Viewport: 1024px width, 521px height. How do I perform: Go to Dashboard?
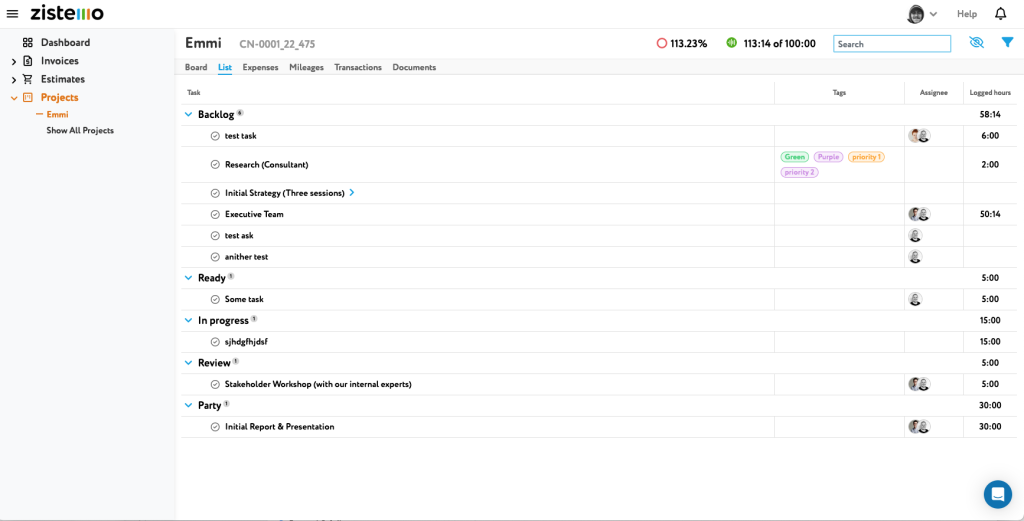pos(65,42)
